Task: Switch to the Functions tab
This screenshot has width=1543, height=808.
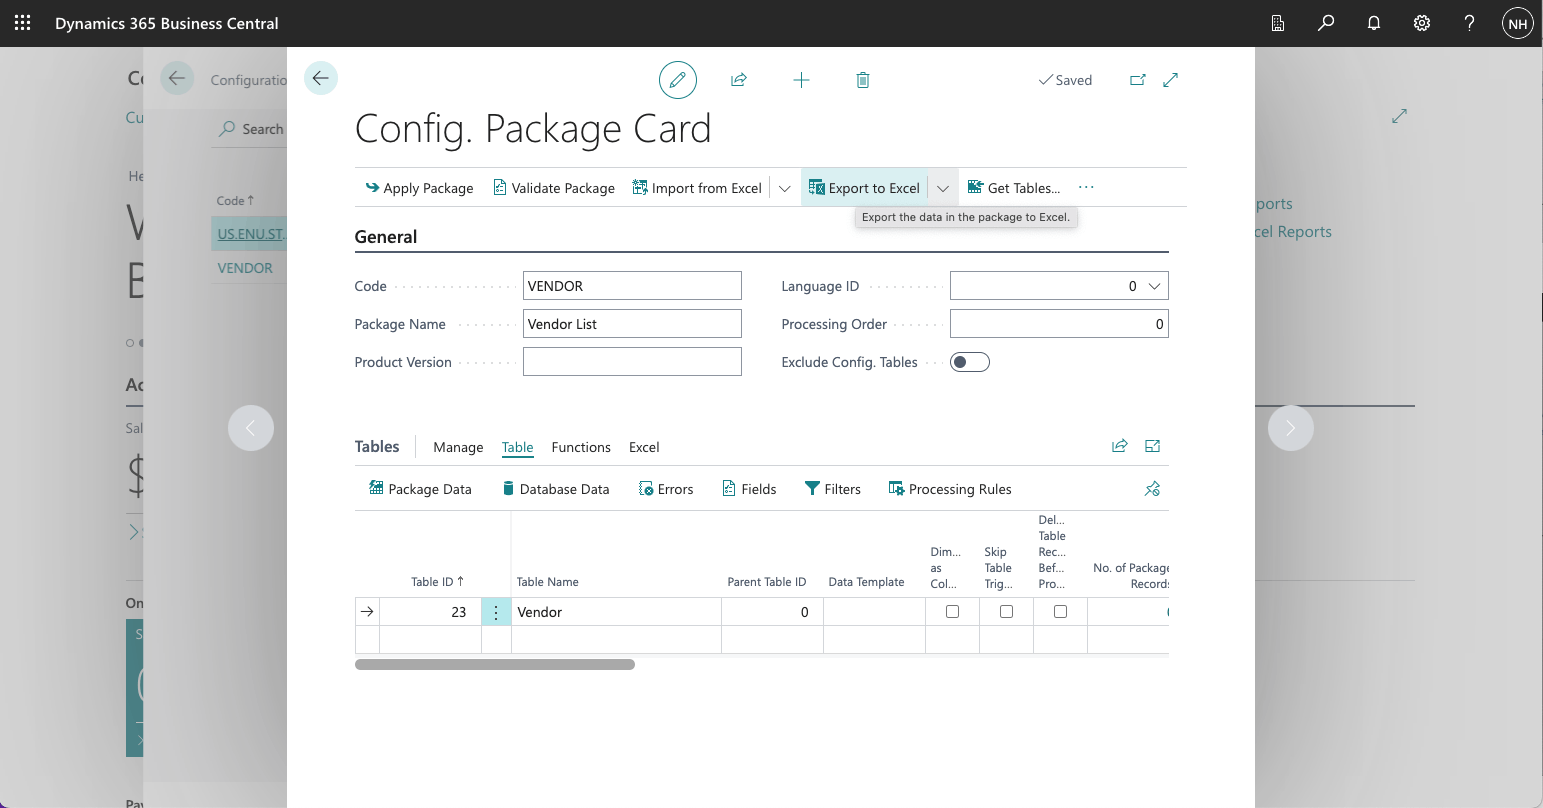Action: coord(581,447)
